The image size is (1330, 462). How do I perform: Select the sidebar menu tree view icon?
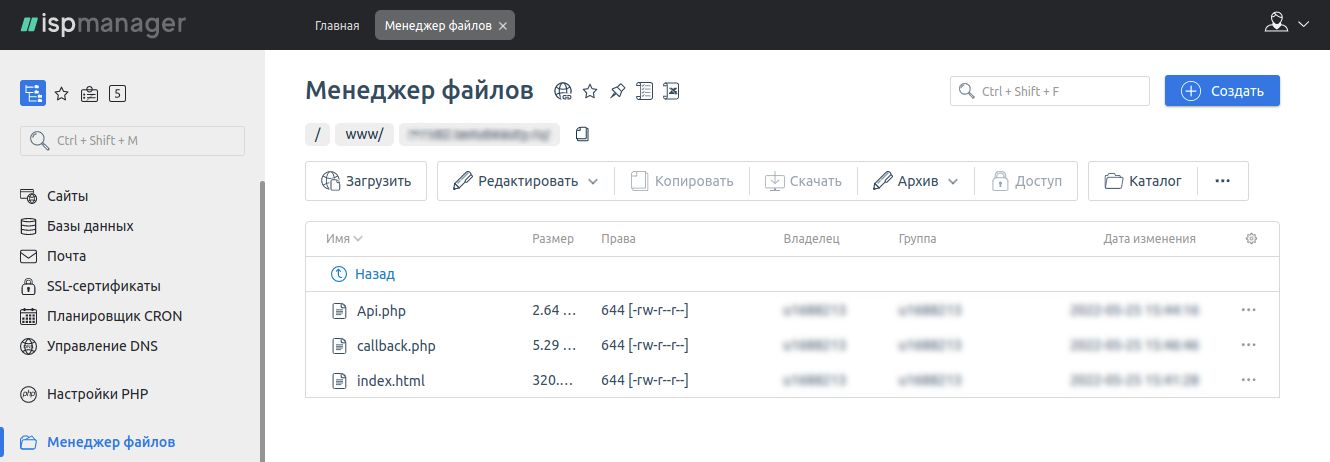pos(33,94)
